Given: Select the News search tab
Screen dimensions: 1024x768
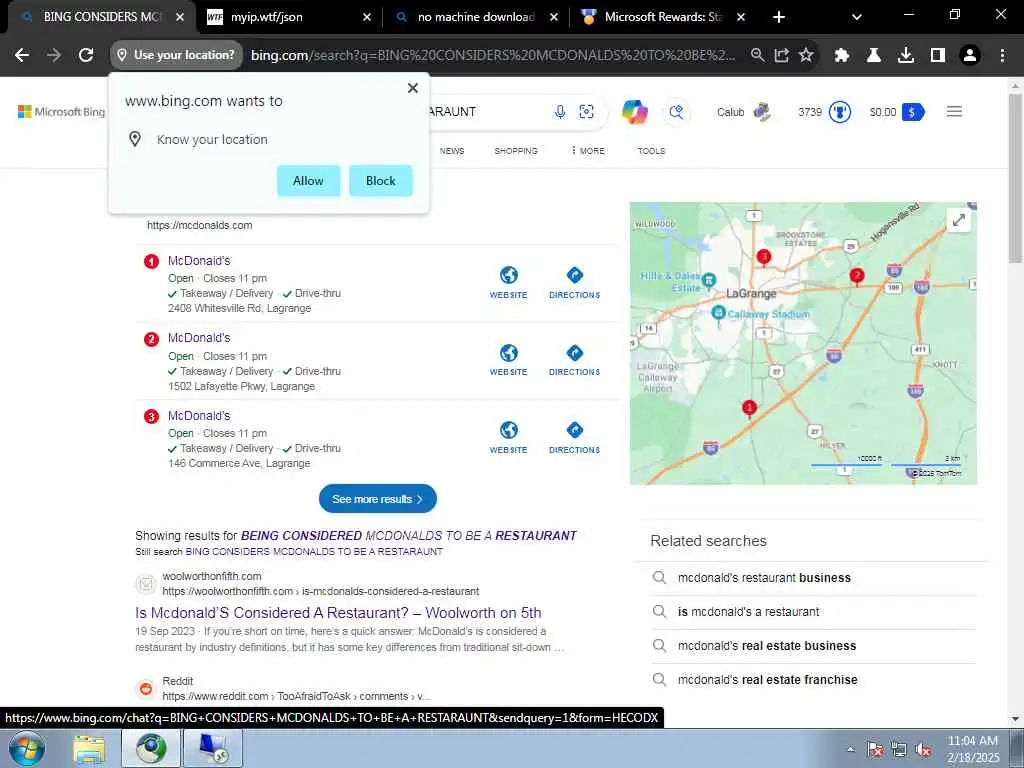Looking at the screenshot, I should coord(452,151).
